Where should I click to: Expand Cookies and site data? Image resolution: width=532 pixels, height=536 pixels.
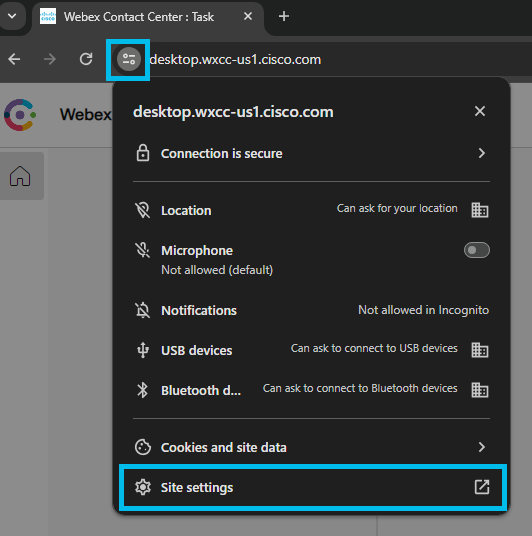(x=311, y=447)
